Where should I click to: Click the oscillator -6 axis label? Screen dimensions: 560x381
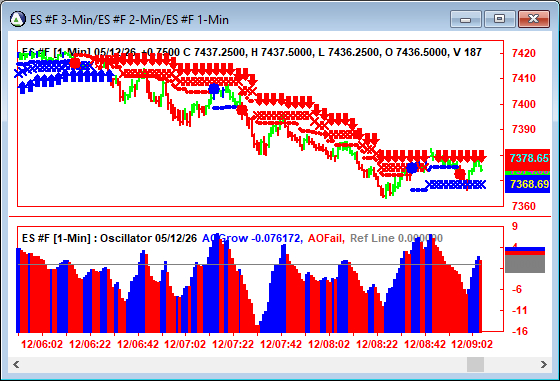pos(517,289)
